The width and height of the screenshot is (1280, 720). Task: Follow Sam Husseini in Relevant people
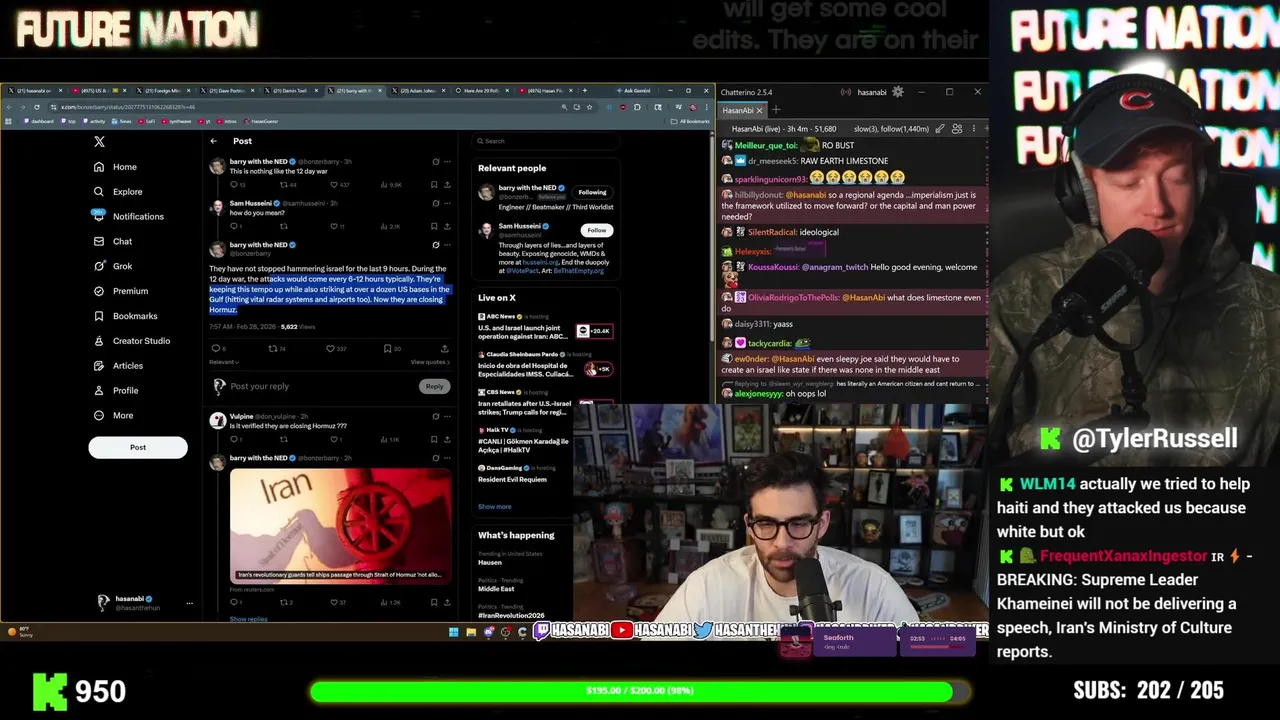coord(596,230)
